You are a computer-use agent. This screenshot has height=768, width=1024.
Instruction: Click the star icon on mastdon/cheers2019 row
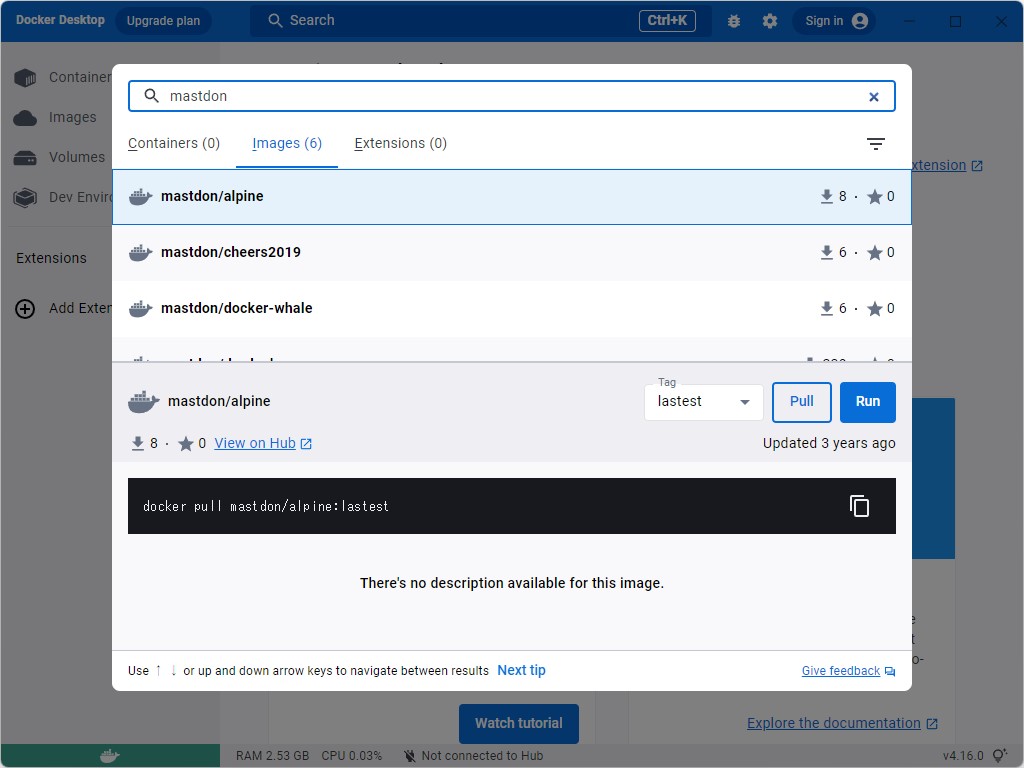click(x=874, y=253)
